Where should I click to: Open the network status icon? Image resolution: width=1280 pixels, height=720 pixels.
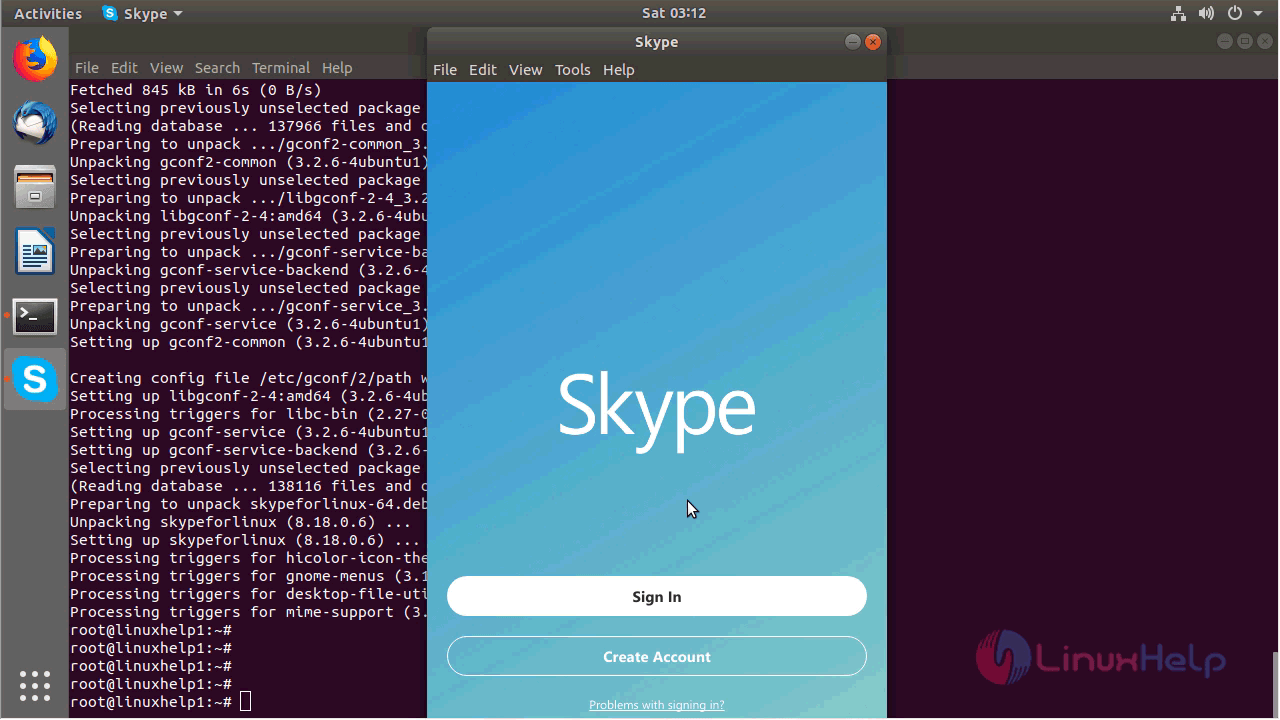pyautogui.click(x=1178, y=14)
